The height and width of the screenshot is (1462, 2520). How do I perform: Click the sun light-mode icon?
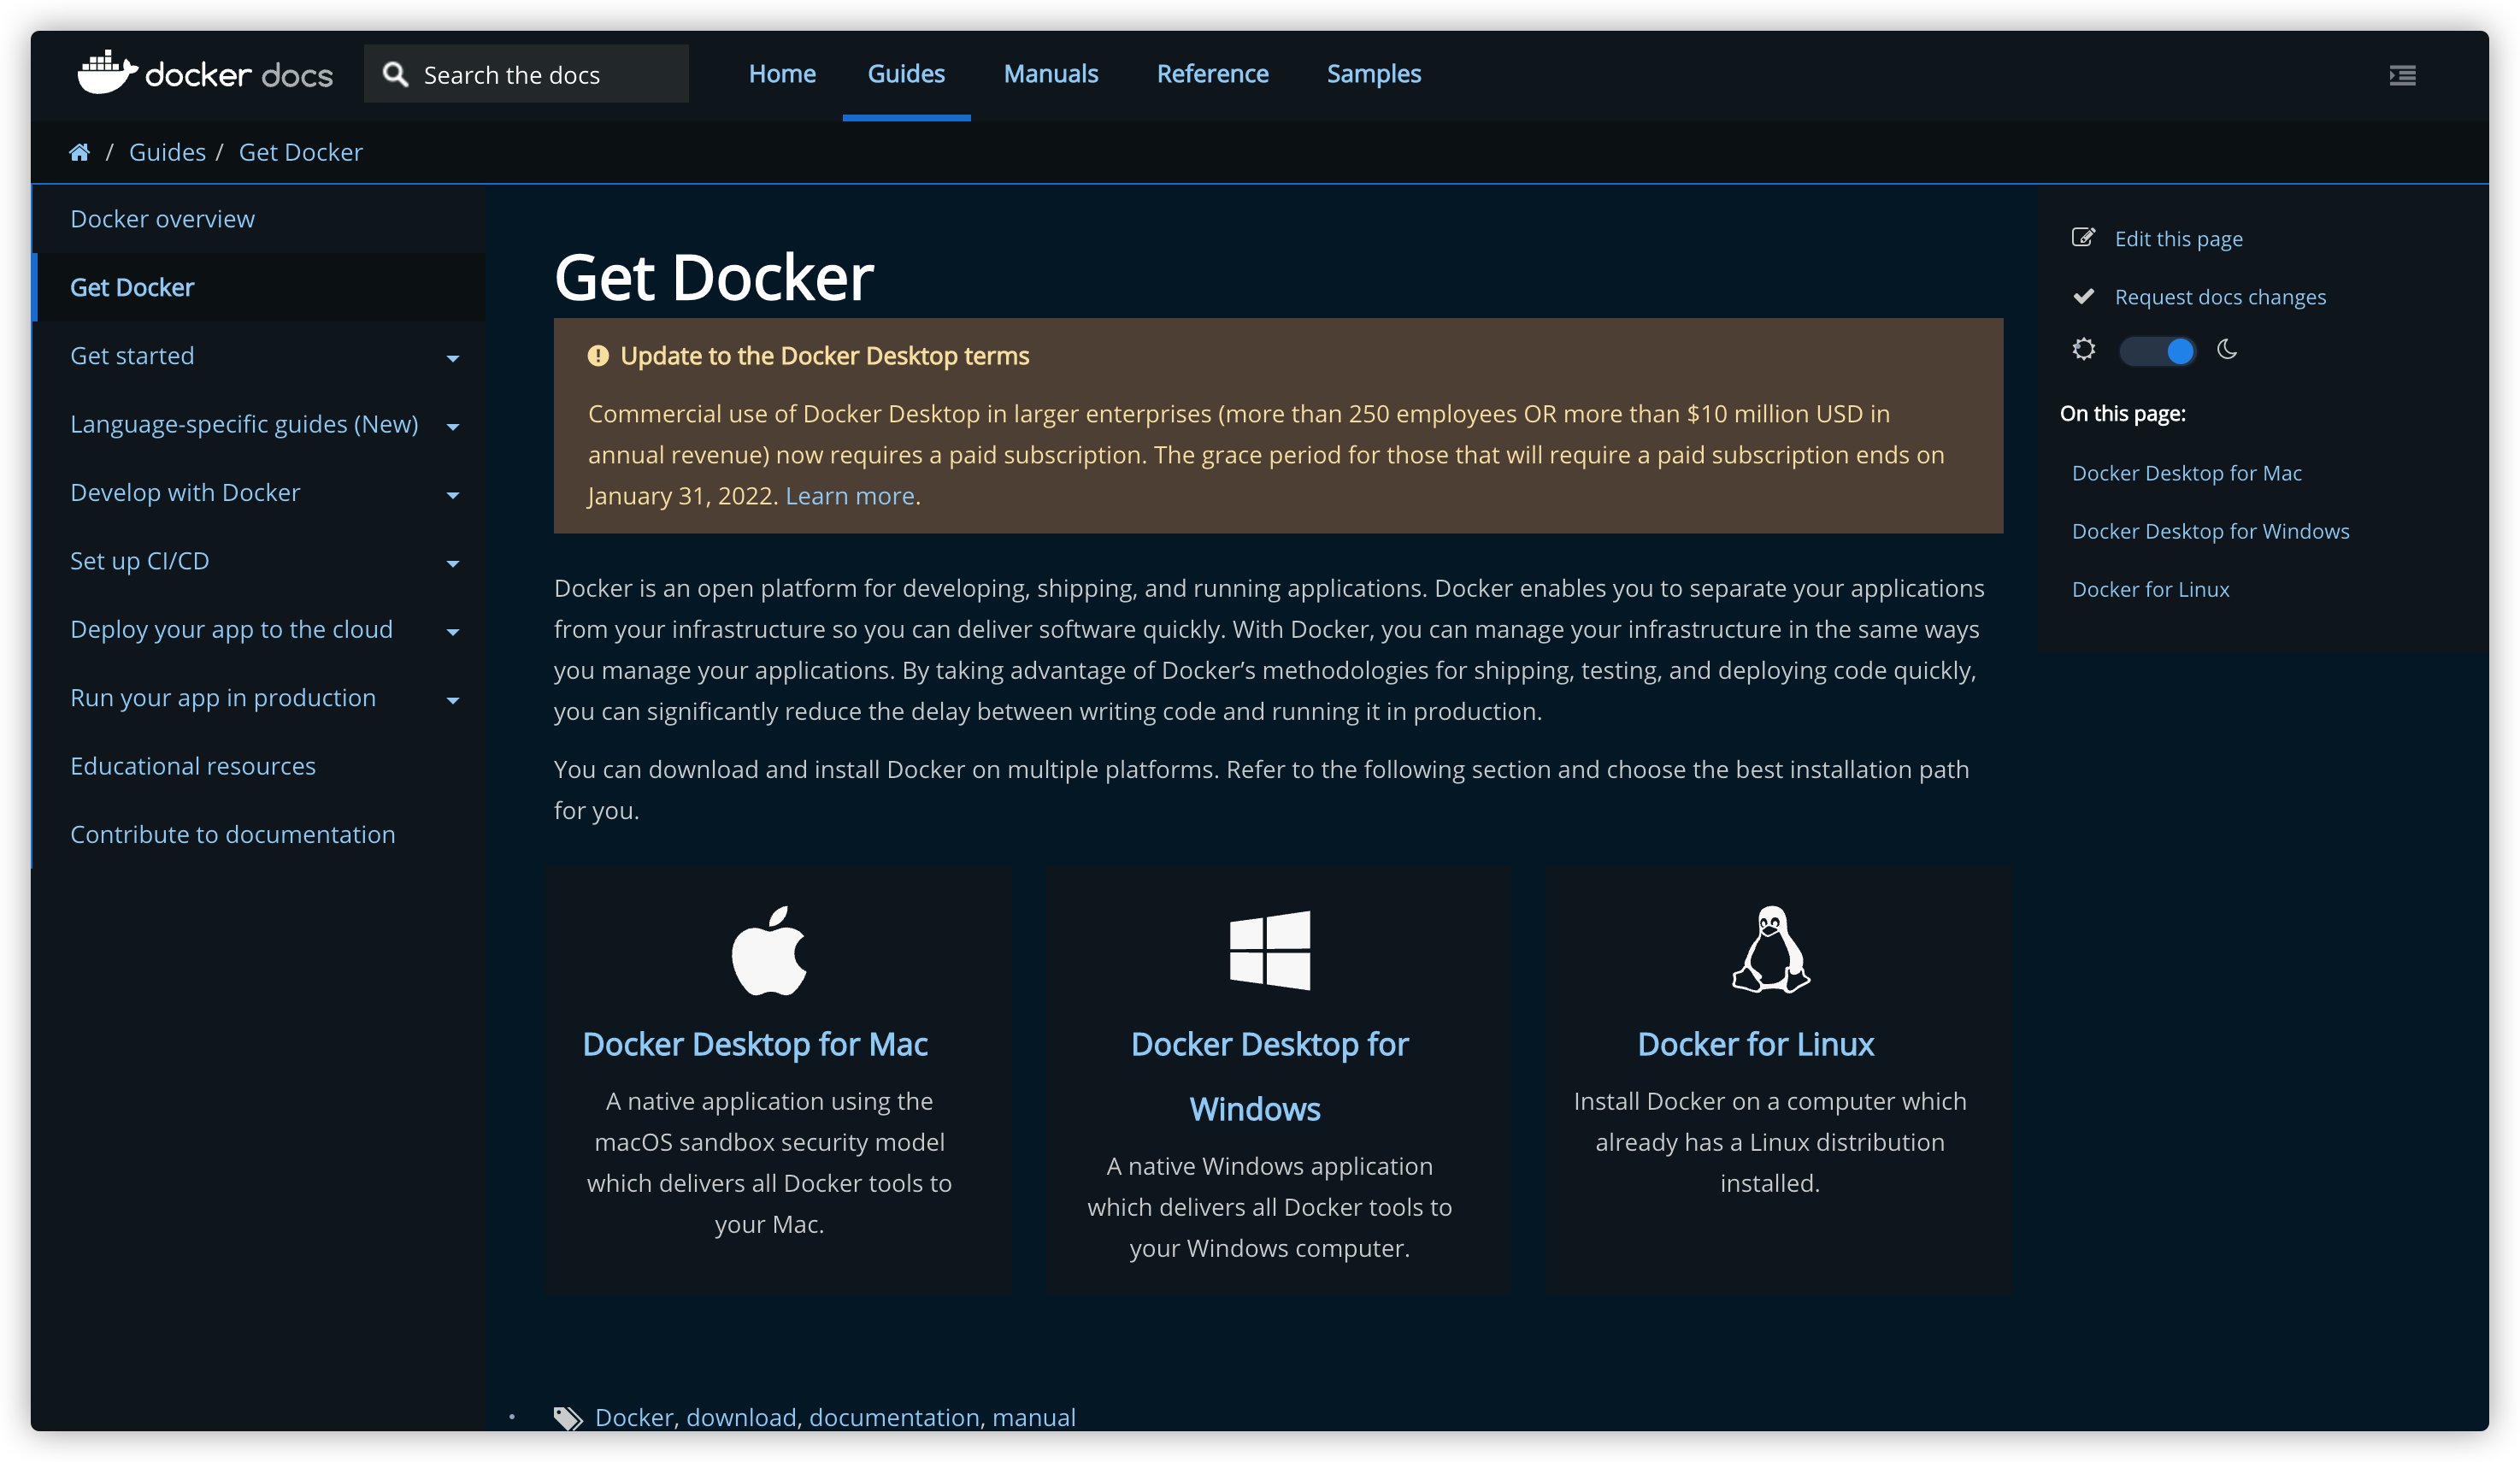[2083, 350]
